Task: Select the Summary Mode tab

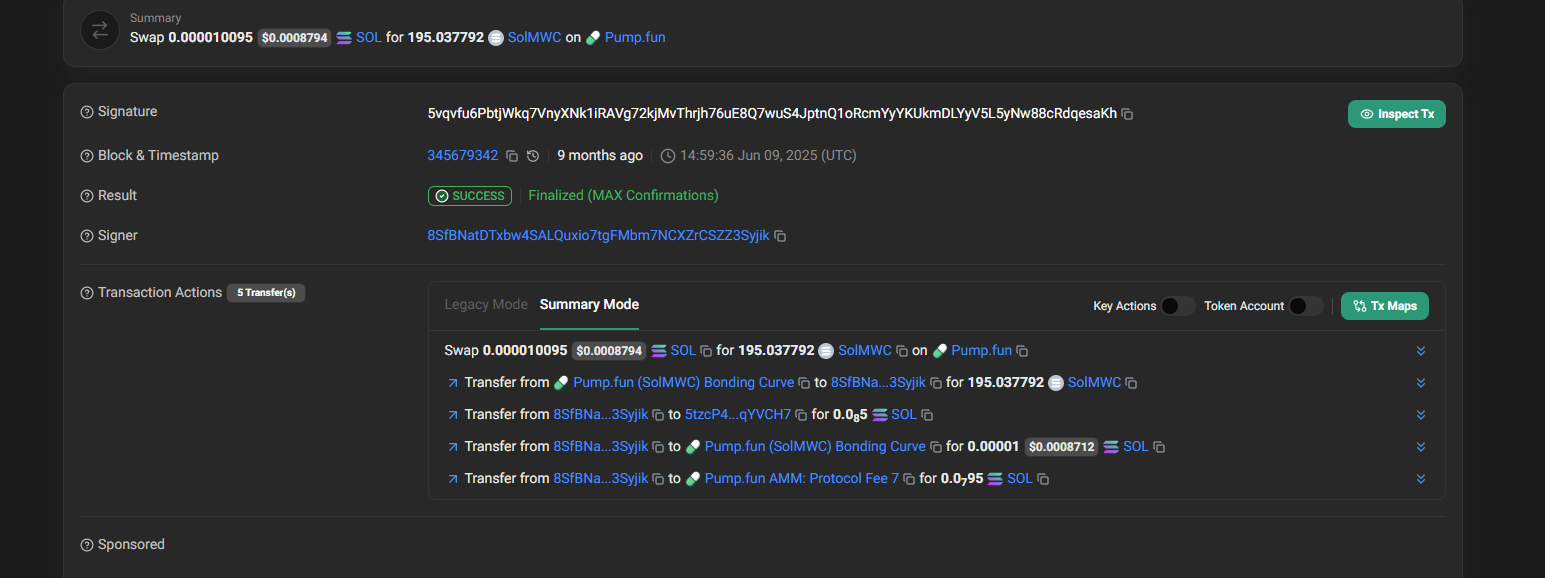Action: point(589,304)
